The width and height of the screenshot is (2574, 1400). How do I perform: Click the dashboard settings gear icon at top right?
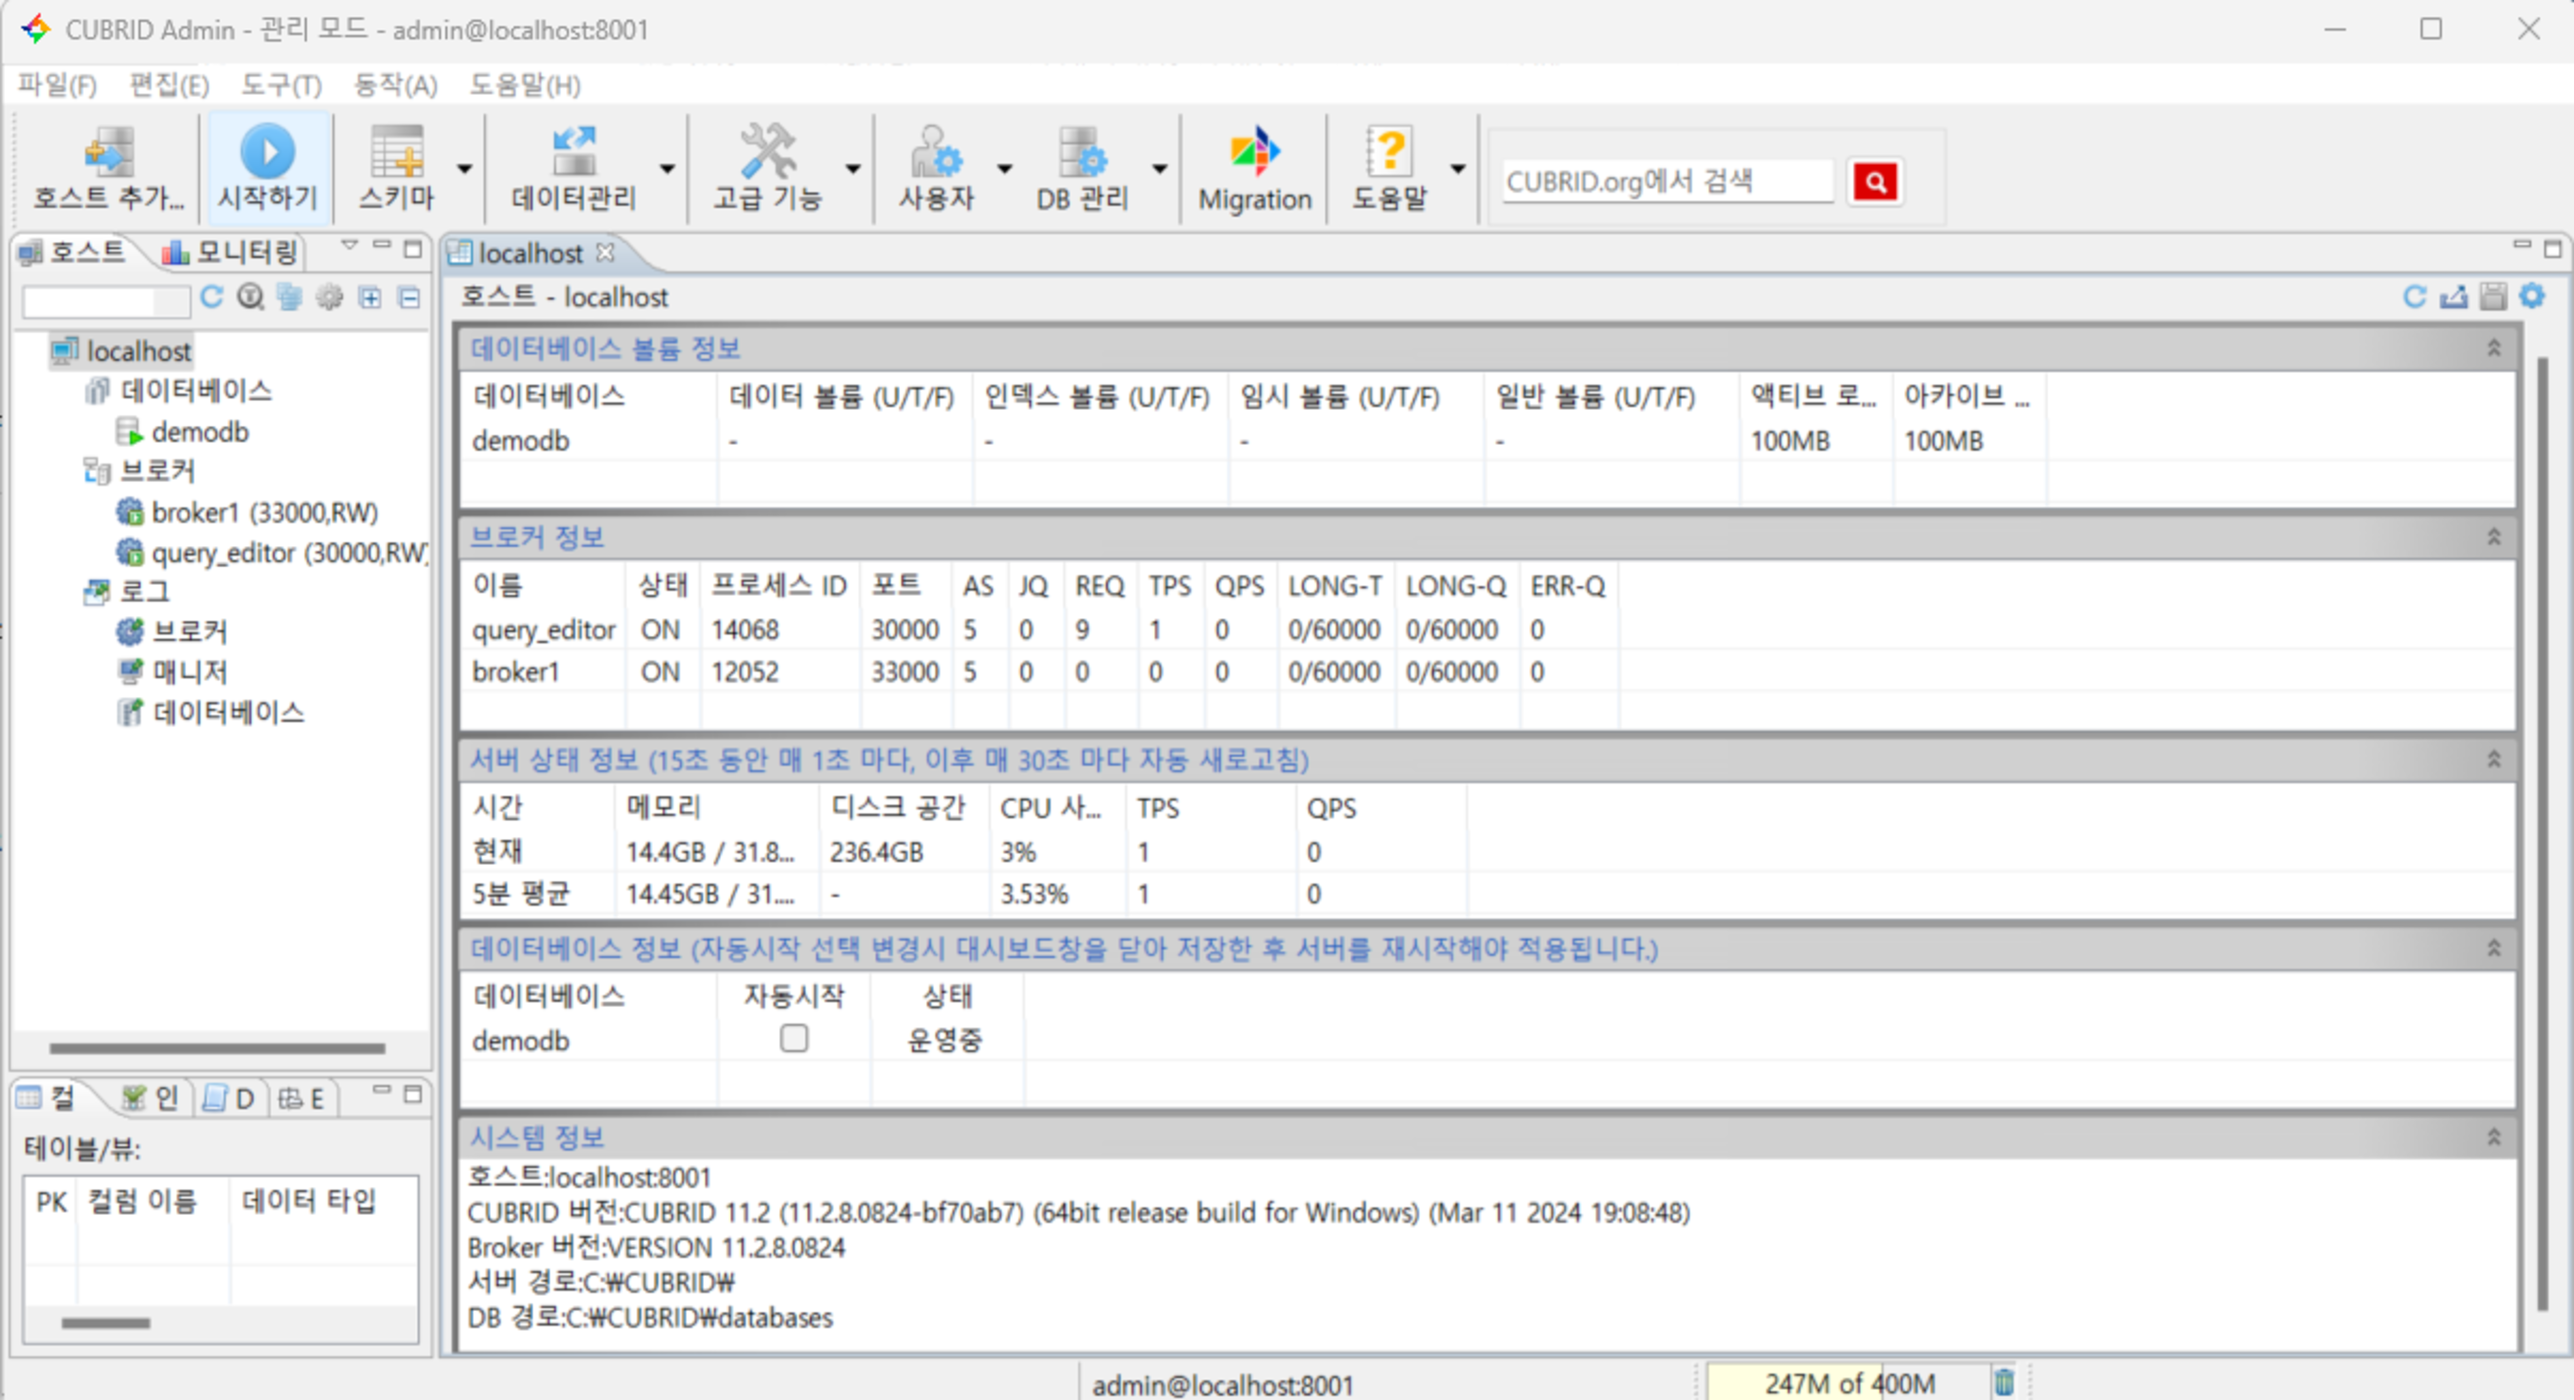tap(2531, 297)
